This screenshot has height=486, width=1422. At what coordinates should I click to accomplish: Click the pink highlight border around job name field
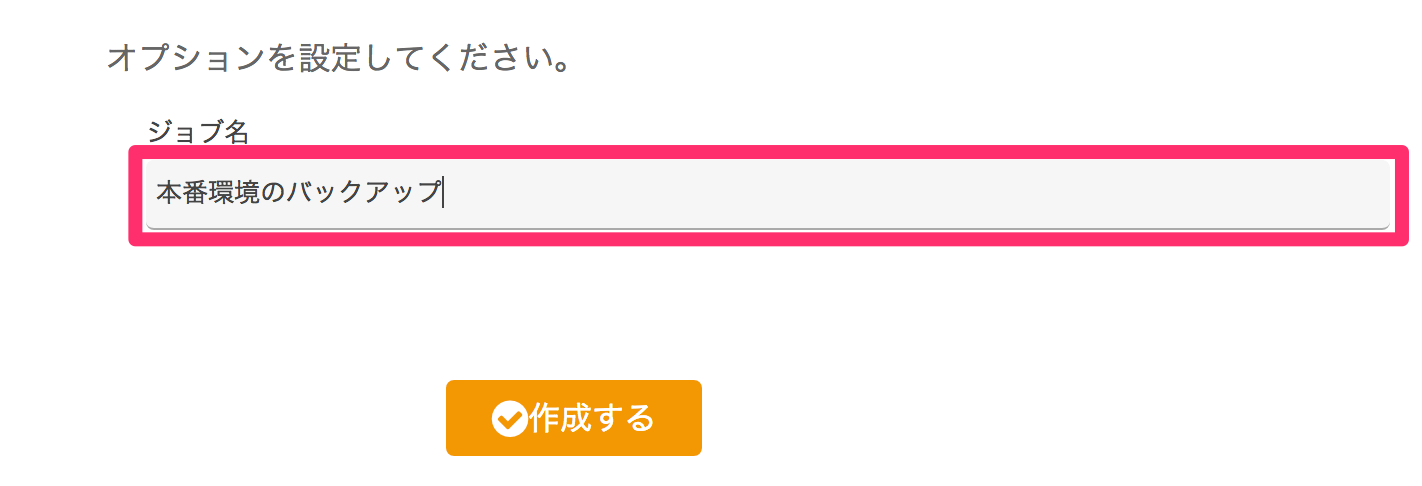point(768,151)
